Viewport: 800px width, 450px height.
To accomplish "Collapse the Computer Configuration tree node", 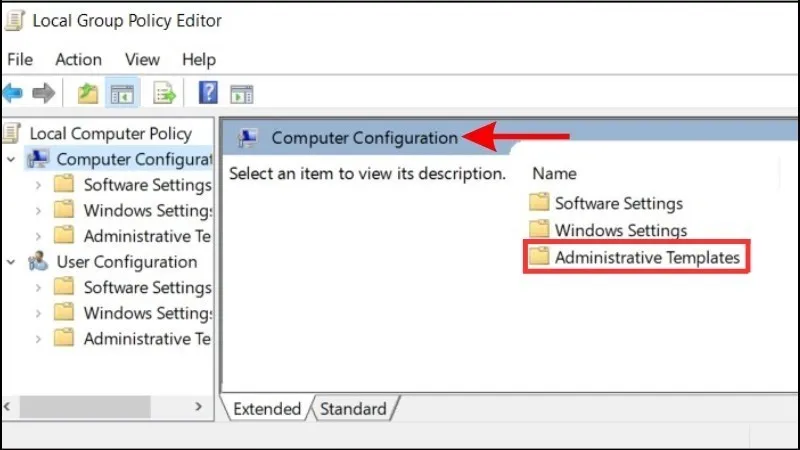I will tap(11, 160).
